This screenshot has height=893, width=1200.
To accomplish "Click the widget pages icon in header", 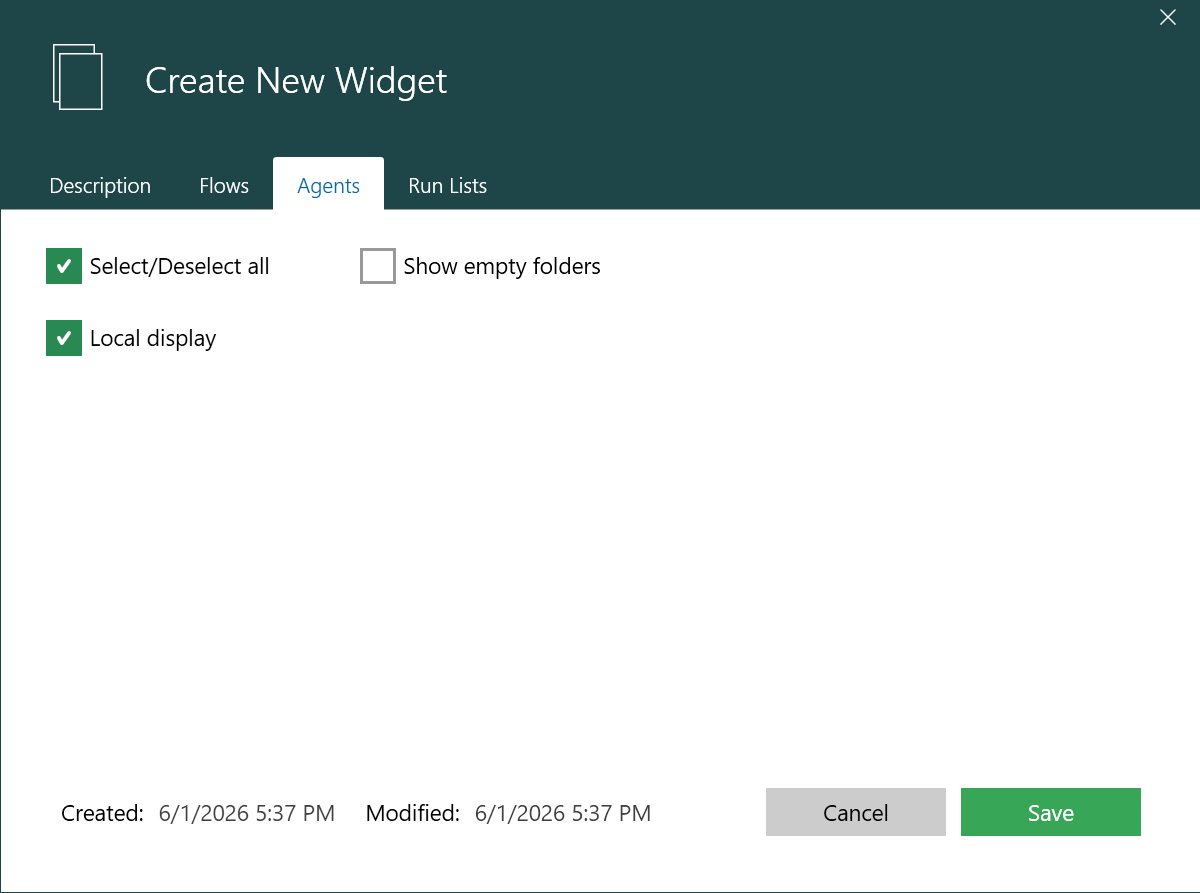I will coord(77,76).
